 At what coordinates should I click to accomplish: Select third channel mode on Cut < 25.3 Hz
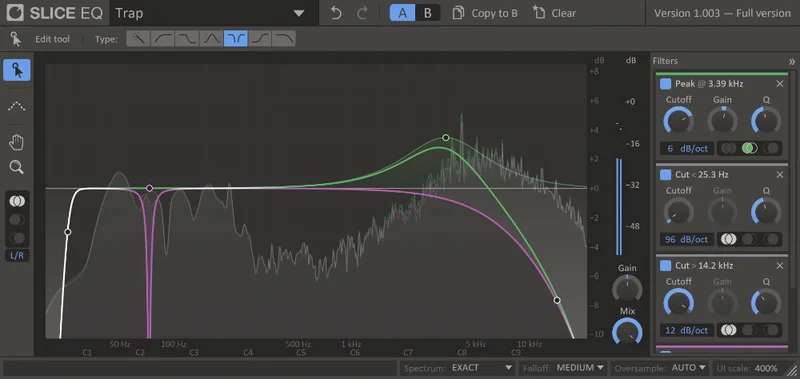point(771,239)
